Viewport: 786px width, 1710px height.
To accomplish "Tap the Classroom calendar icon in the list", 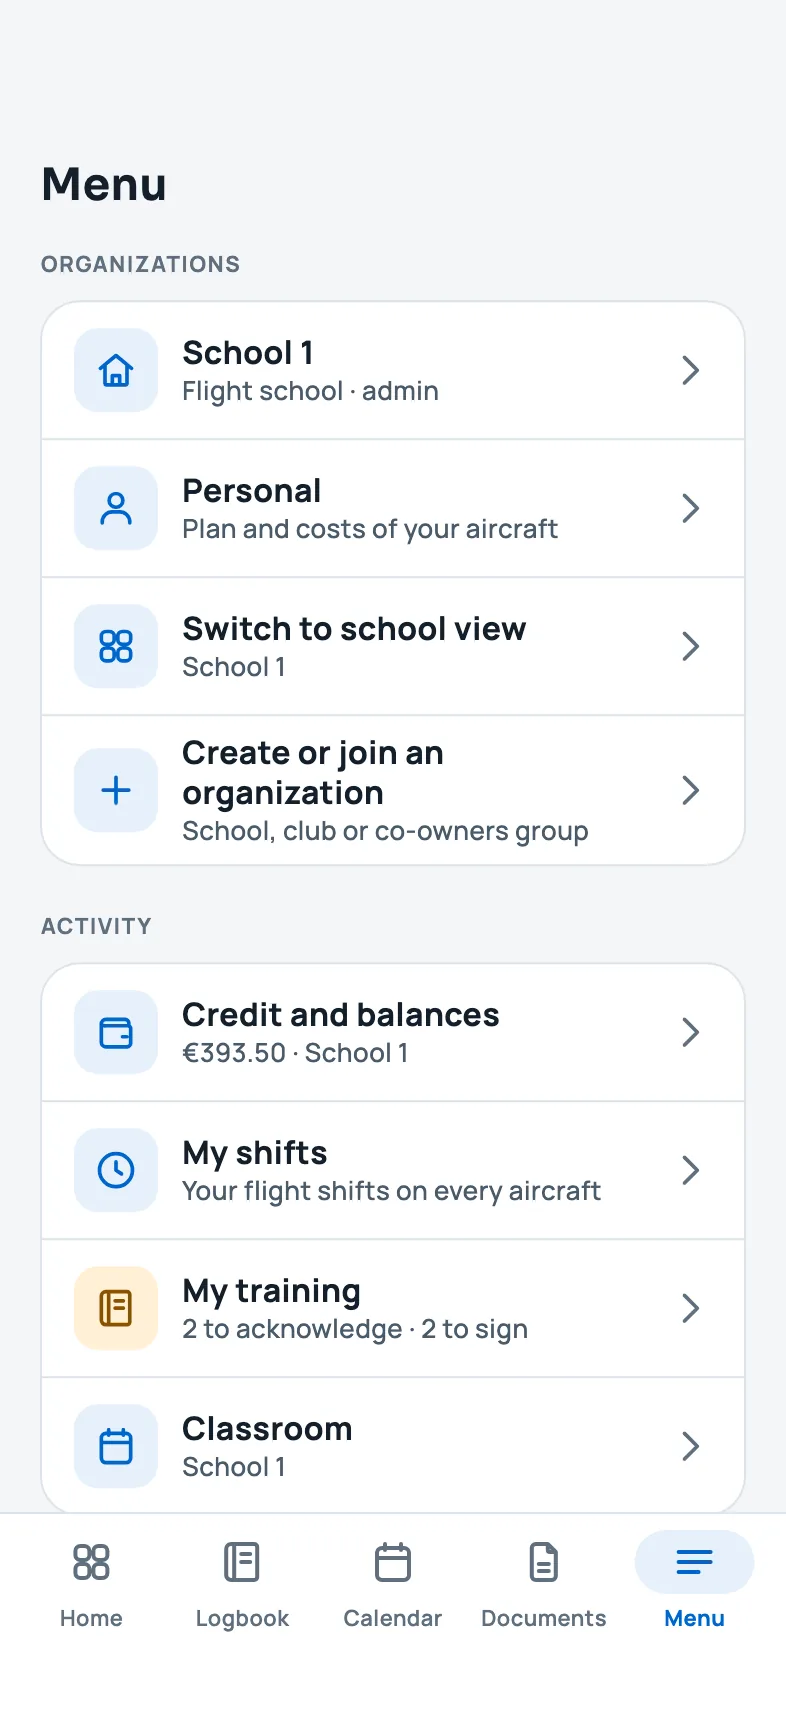I will click(x=116, y=1446).
